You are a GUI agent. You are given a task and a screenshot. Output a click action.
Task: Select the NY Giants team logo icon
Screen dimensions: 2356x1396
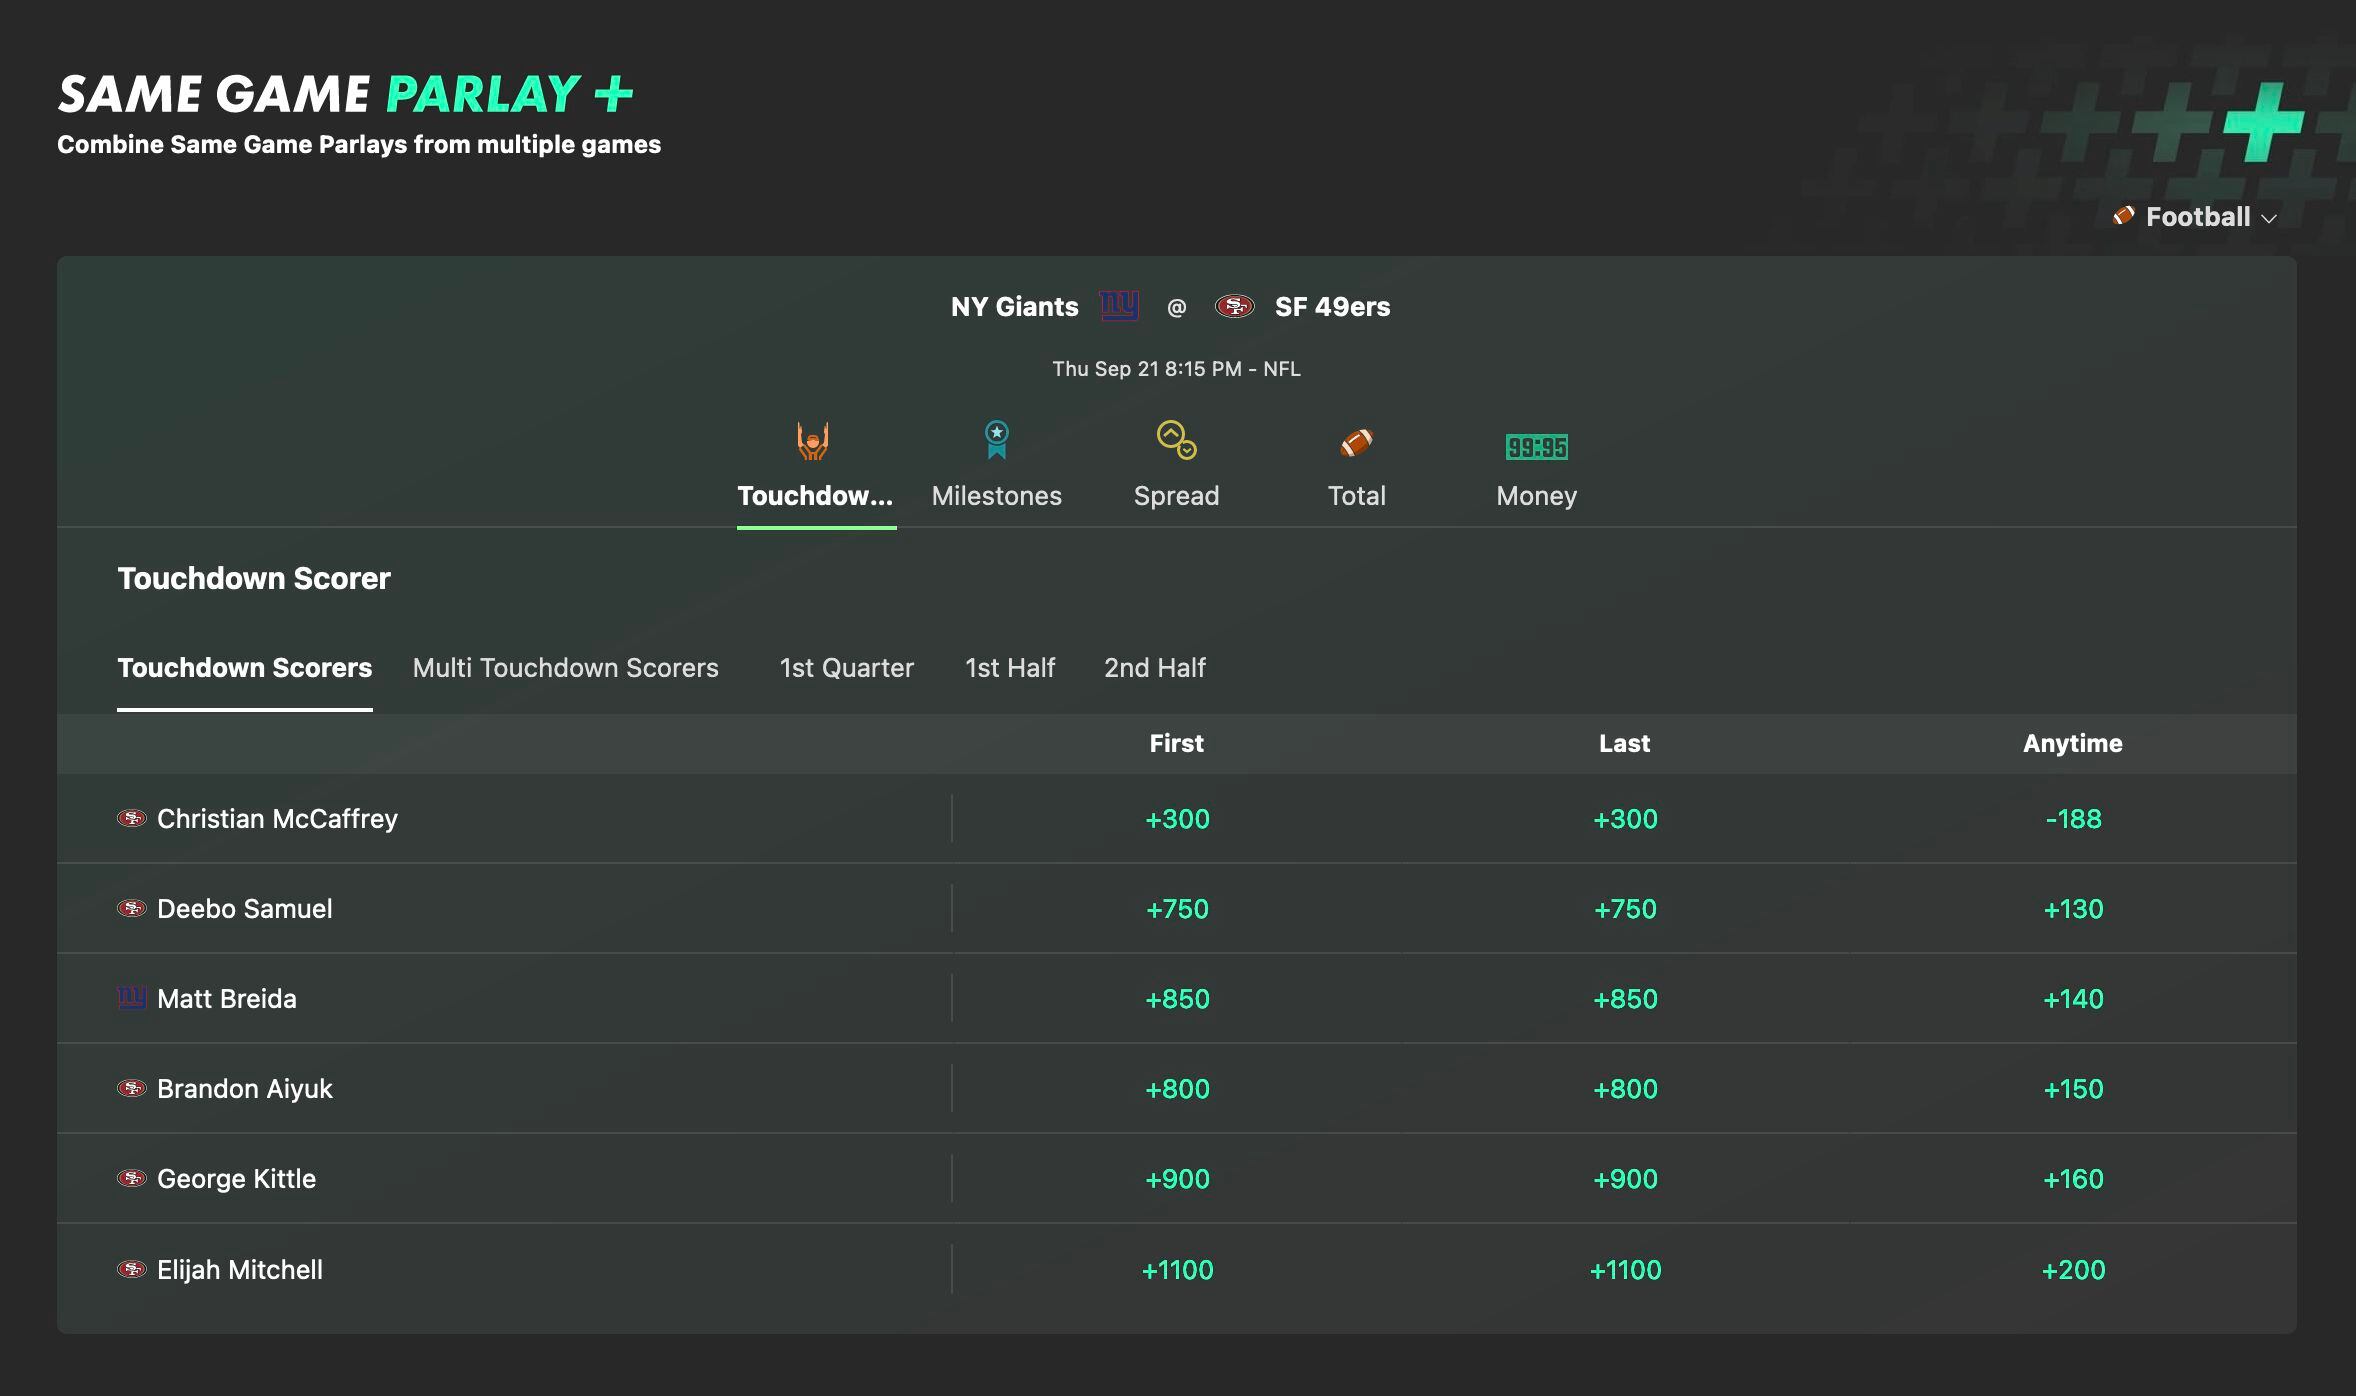click(x=1115, y=306)
